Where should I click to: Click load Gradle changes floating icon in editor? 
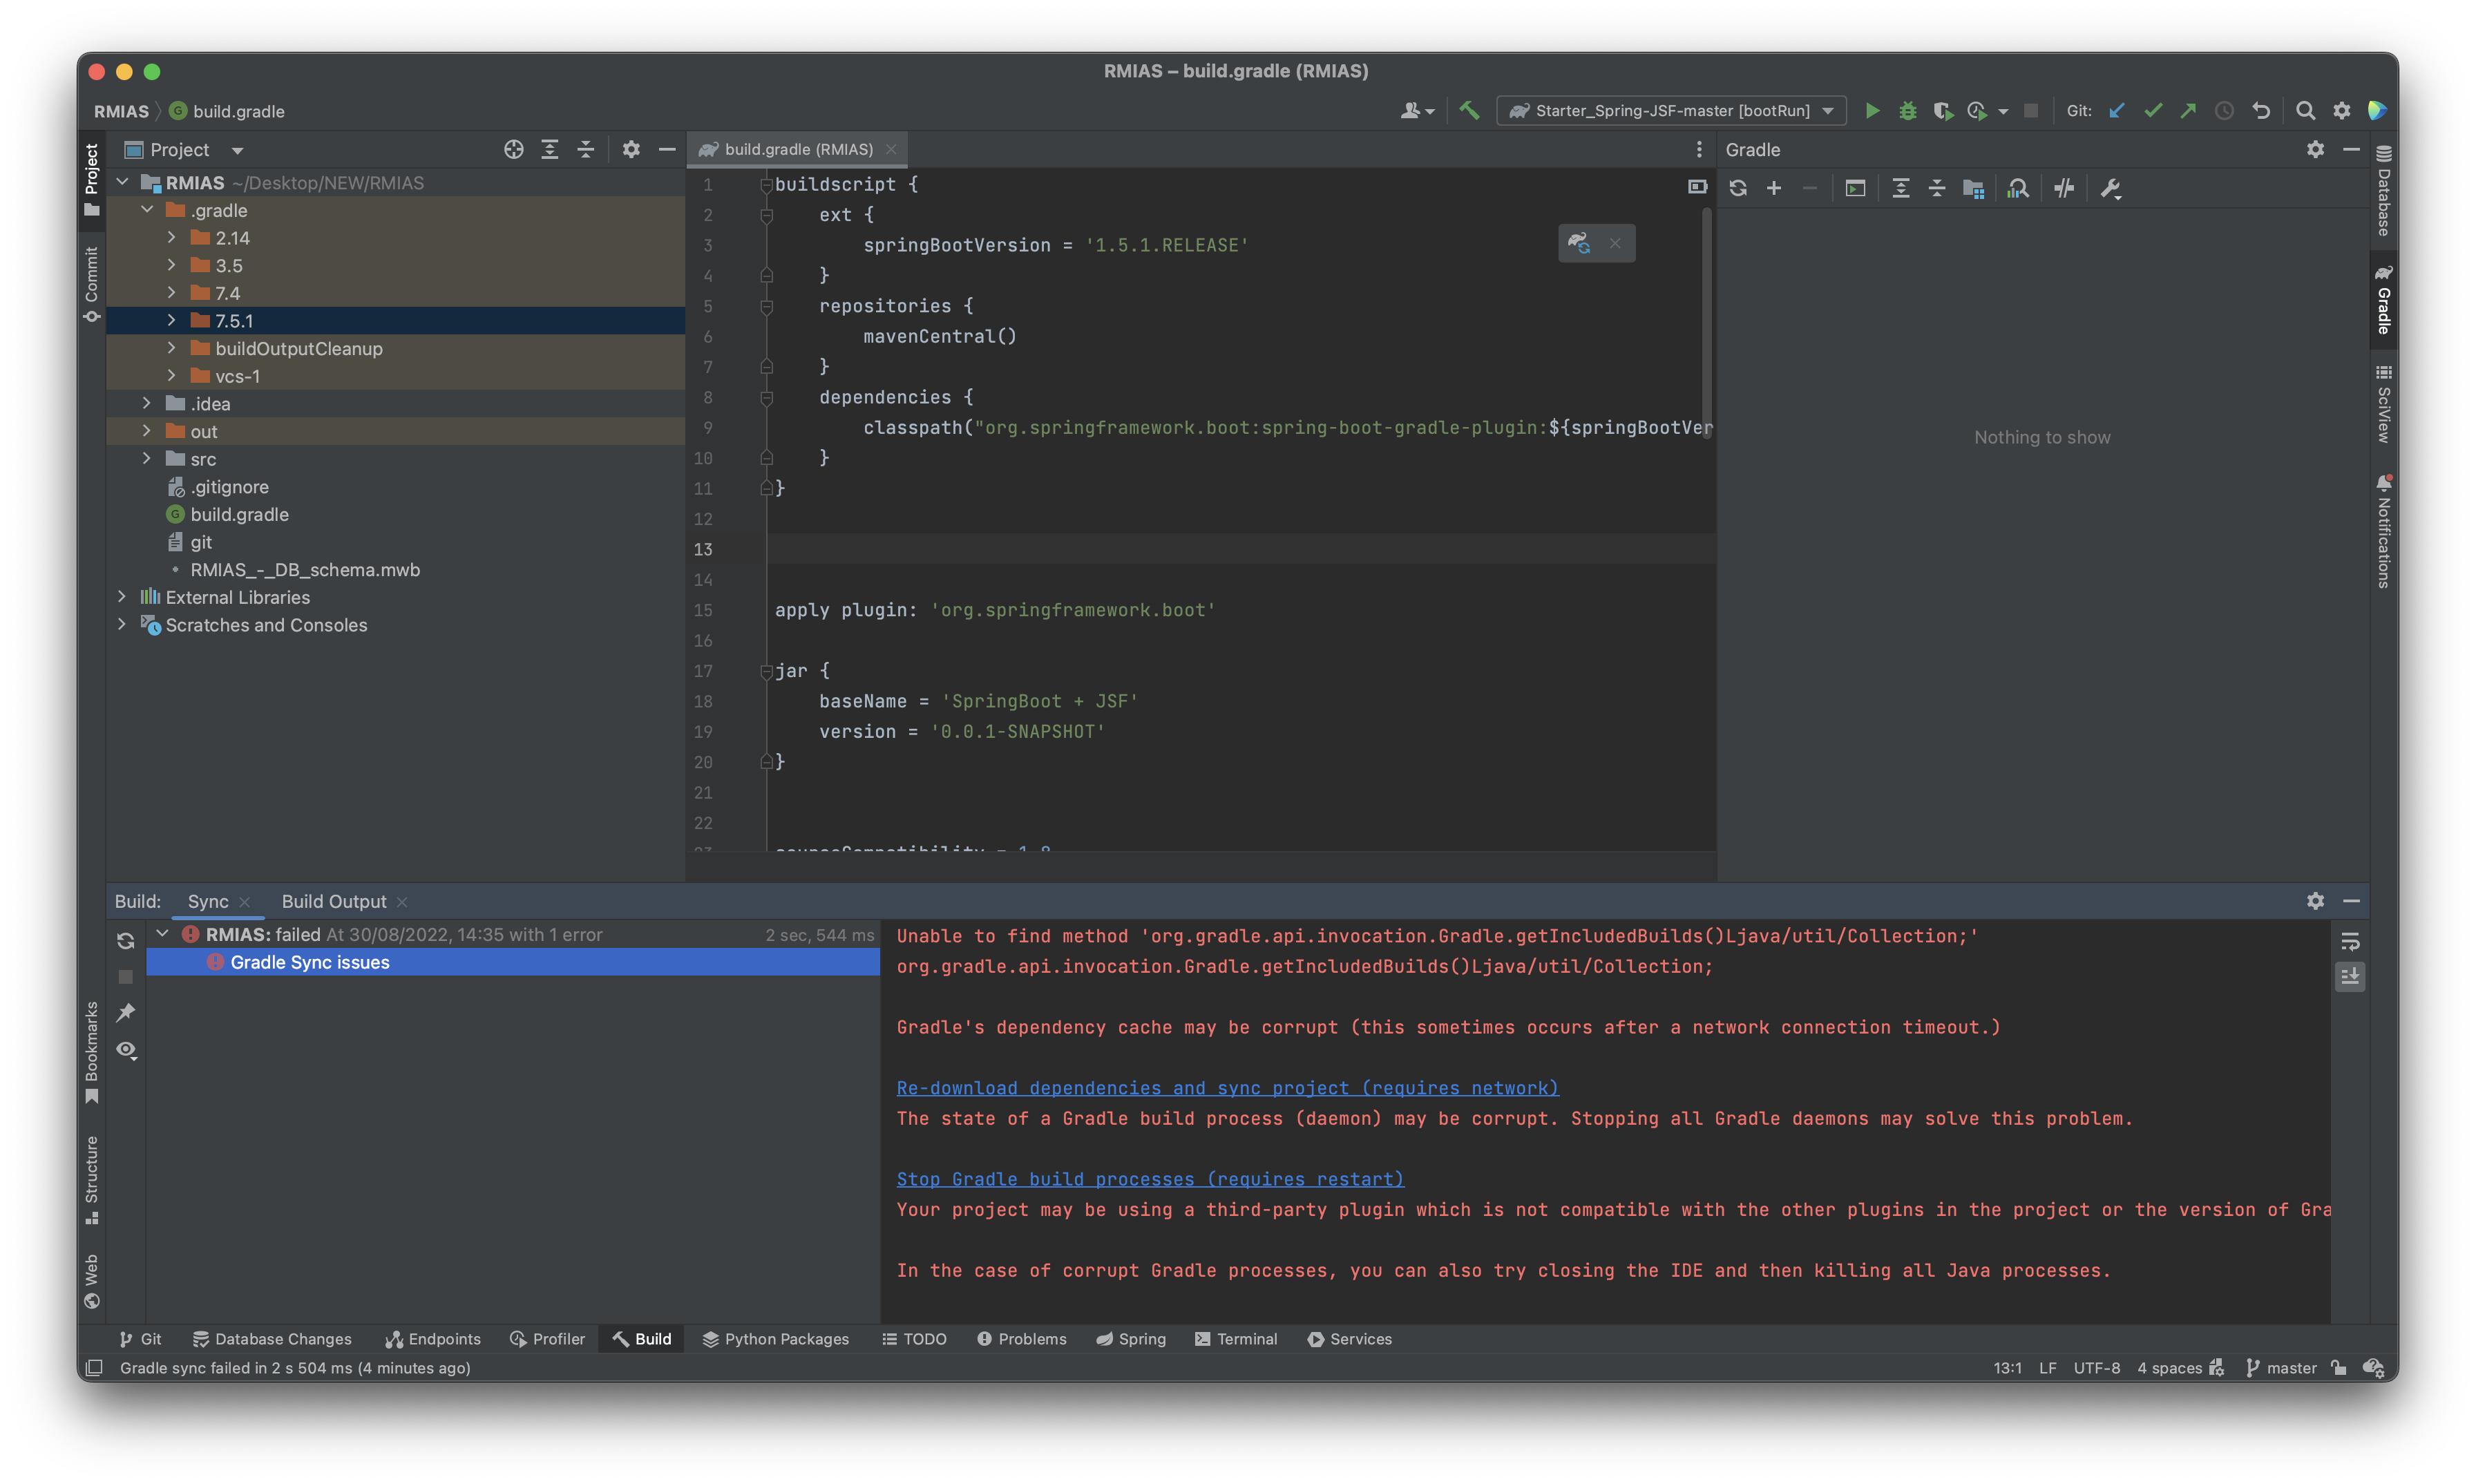pyautogui.click(x=1579, y=243)
